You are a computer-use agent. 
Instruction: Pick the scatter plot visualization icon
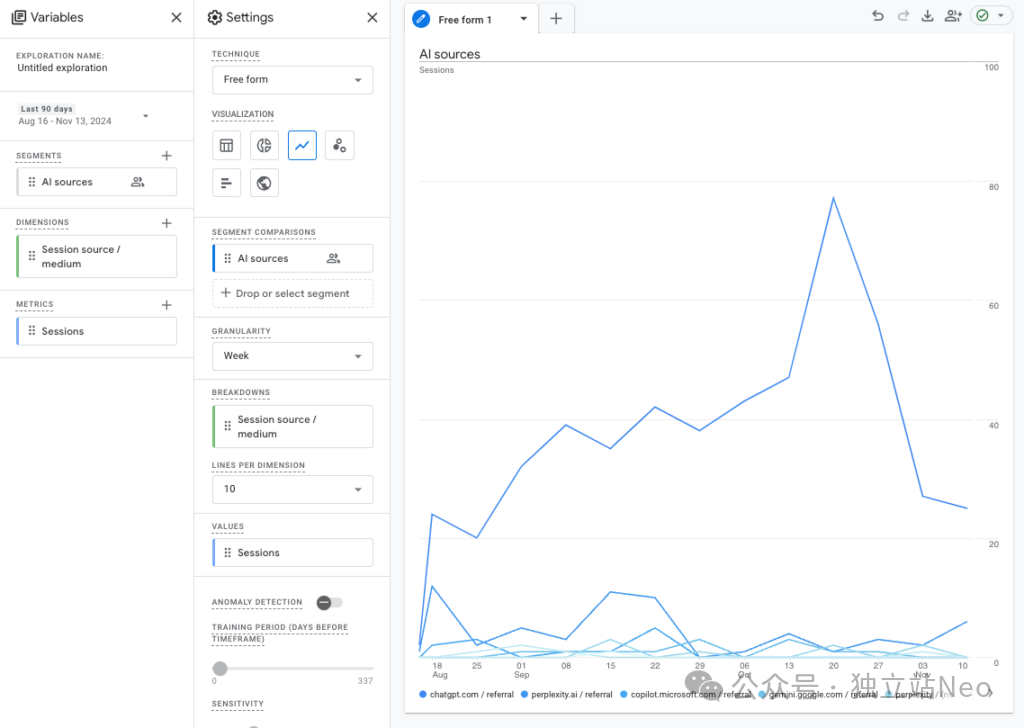(340, 145)
